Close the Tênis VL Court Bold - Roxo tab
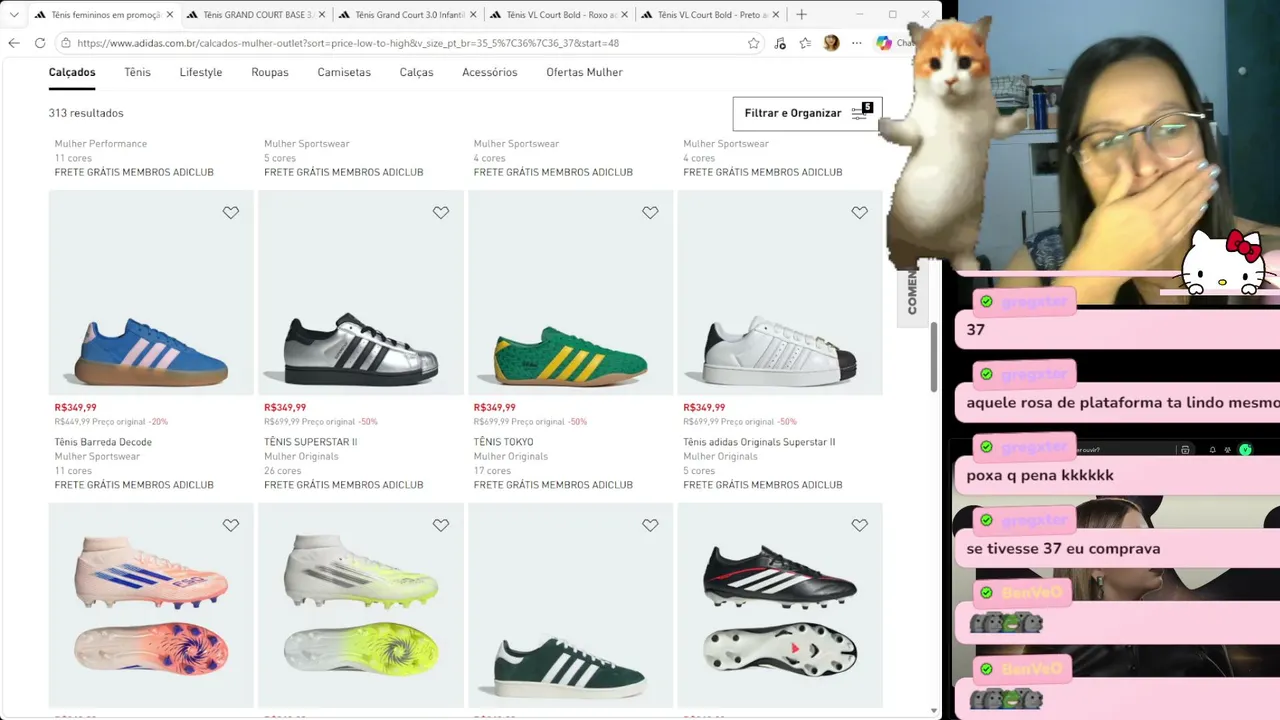This screenshot has height=720, width=1280. tap(624, 15)
